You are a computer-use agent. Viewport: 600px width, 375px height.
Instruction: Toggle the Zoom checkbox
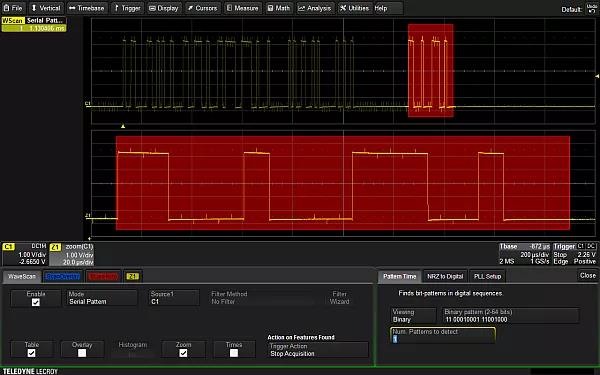point(183,353)
